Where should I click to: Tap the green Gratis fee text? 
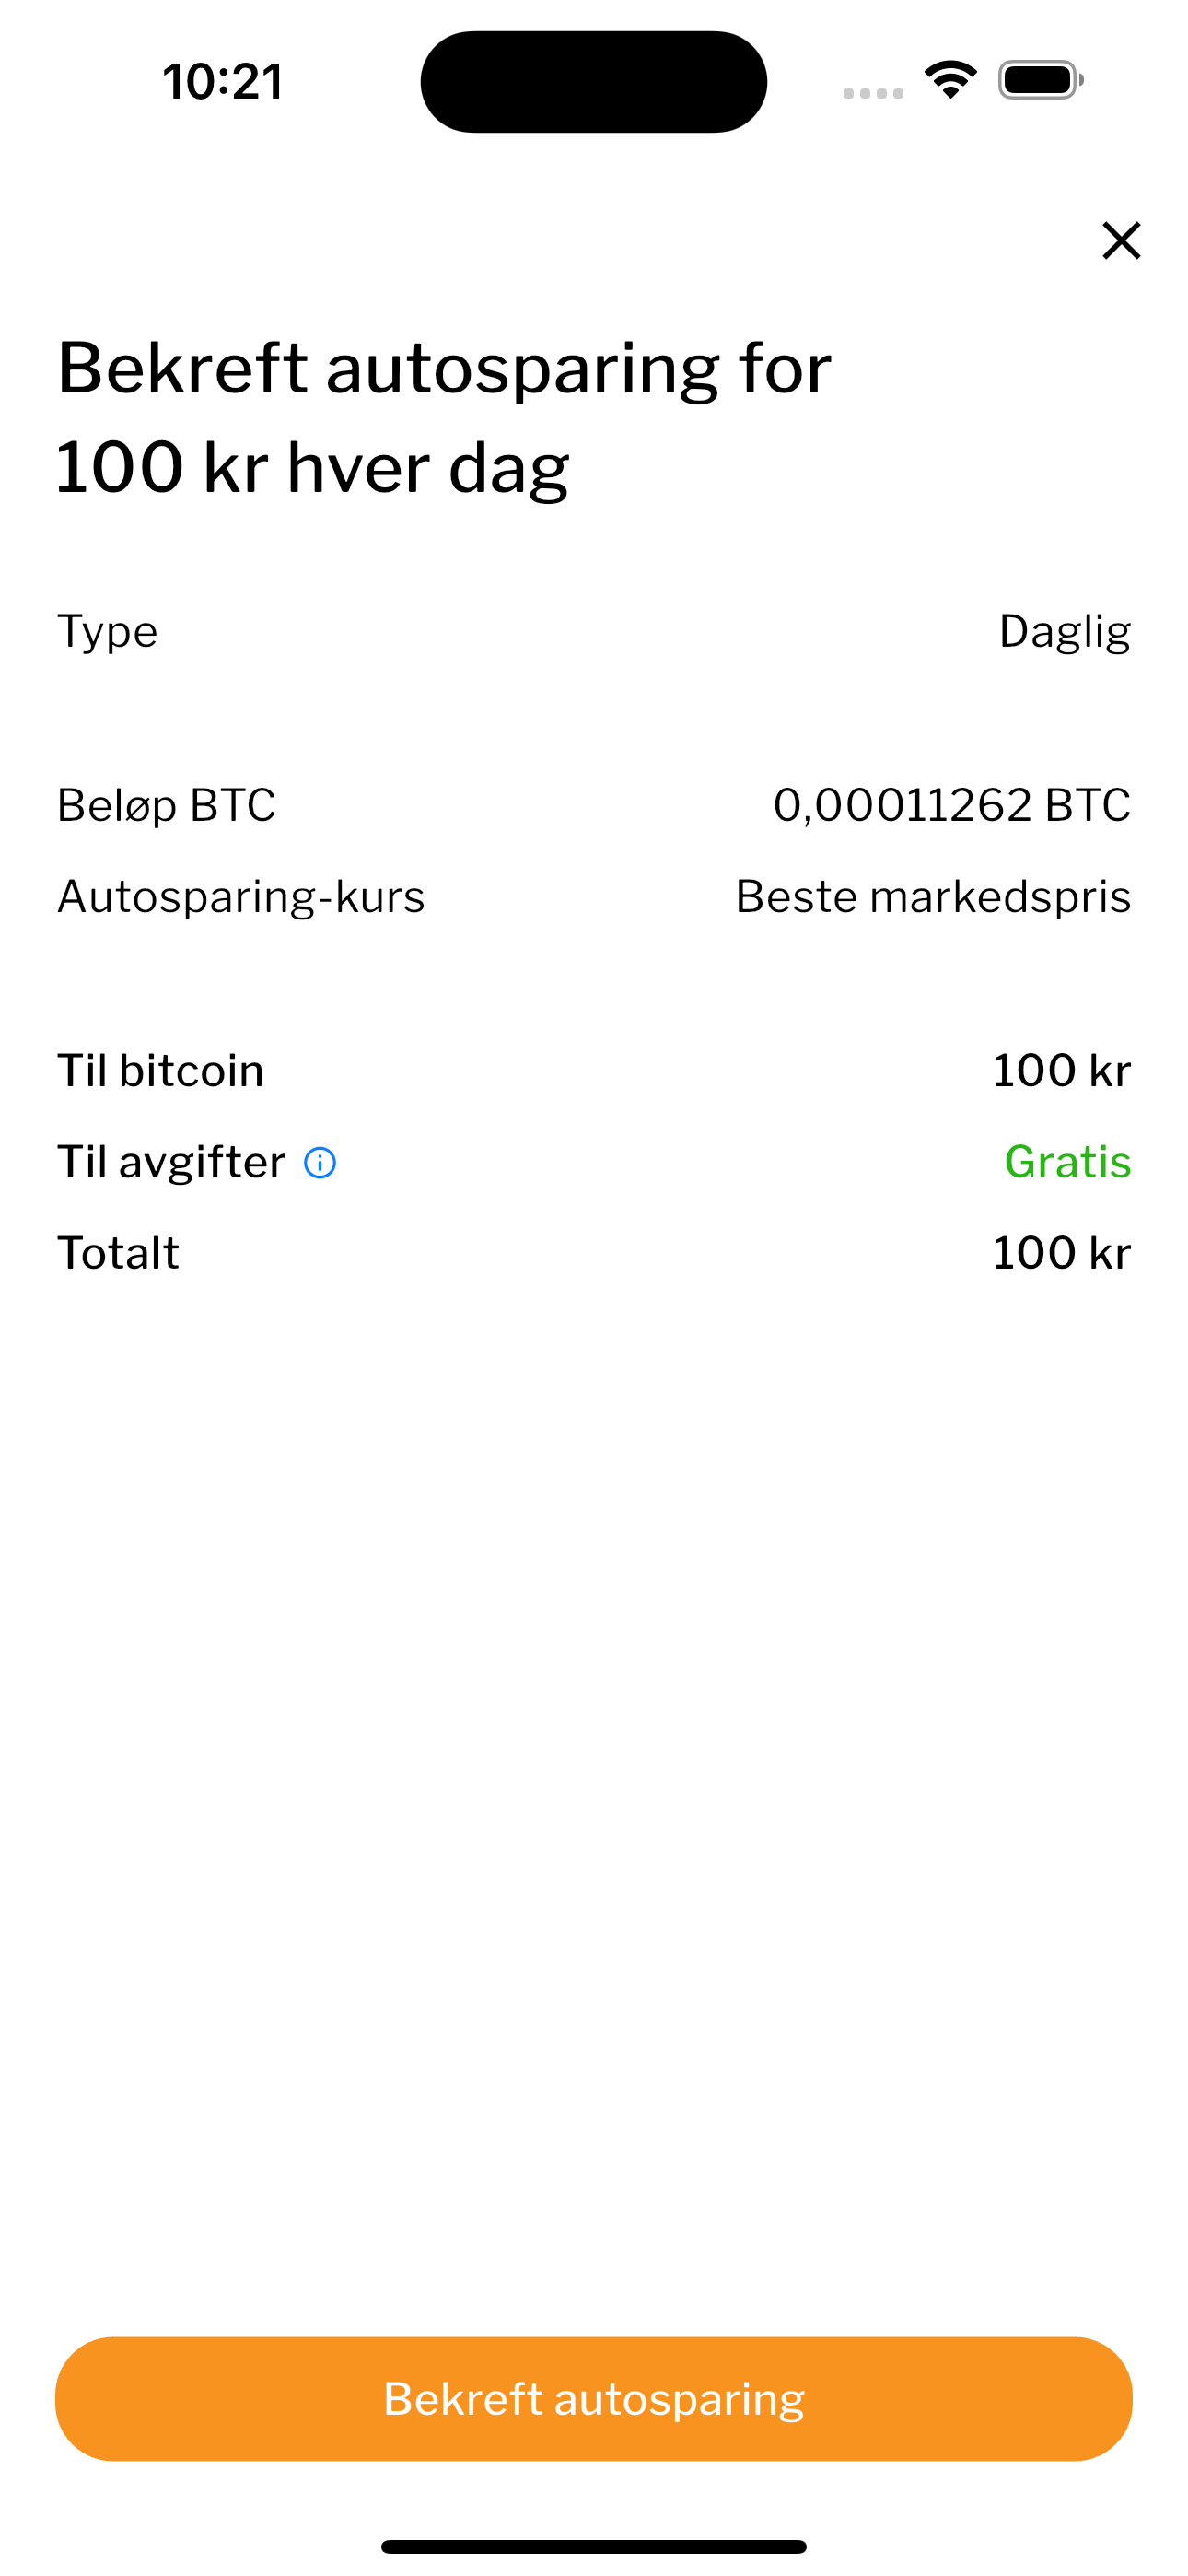[1067, 1162]
